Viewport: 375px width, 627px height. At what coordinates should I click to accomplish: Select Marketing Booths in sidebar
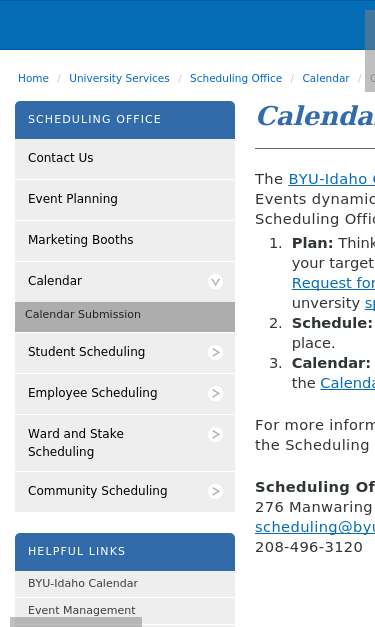[x=125, y=241]
